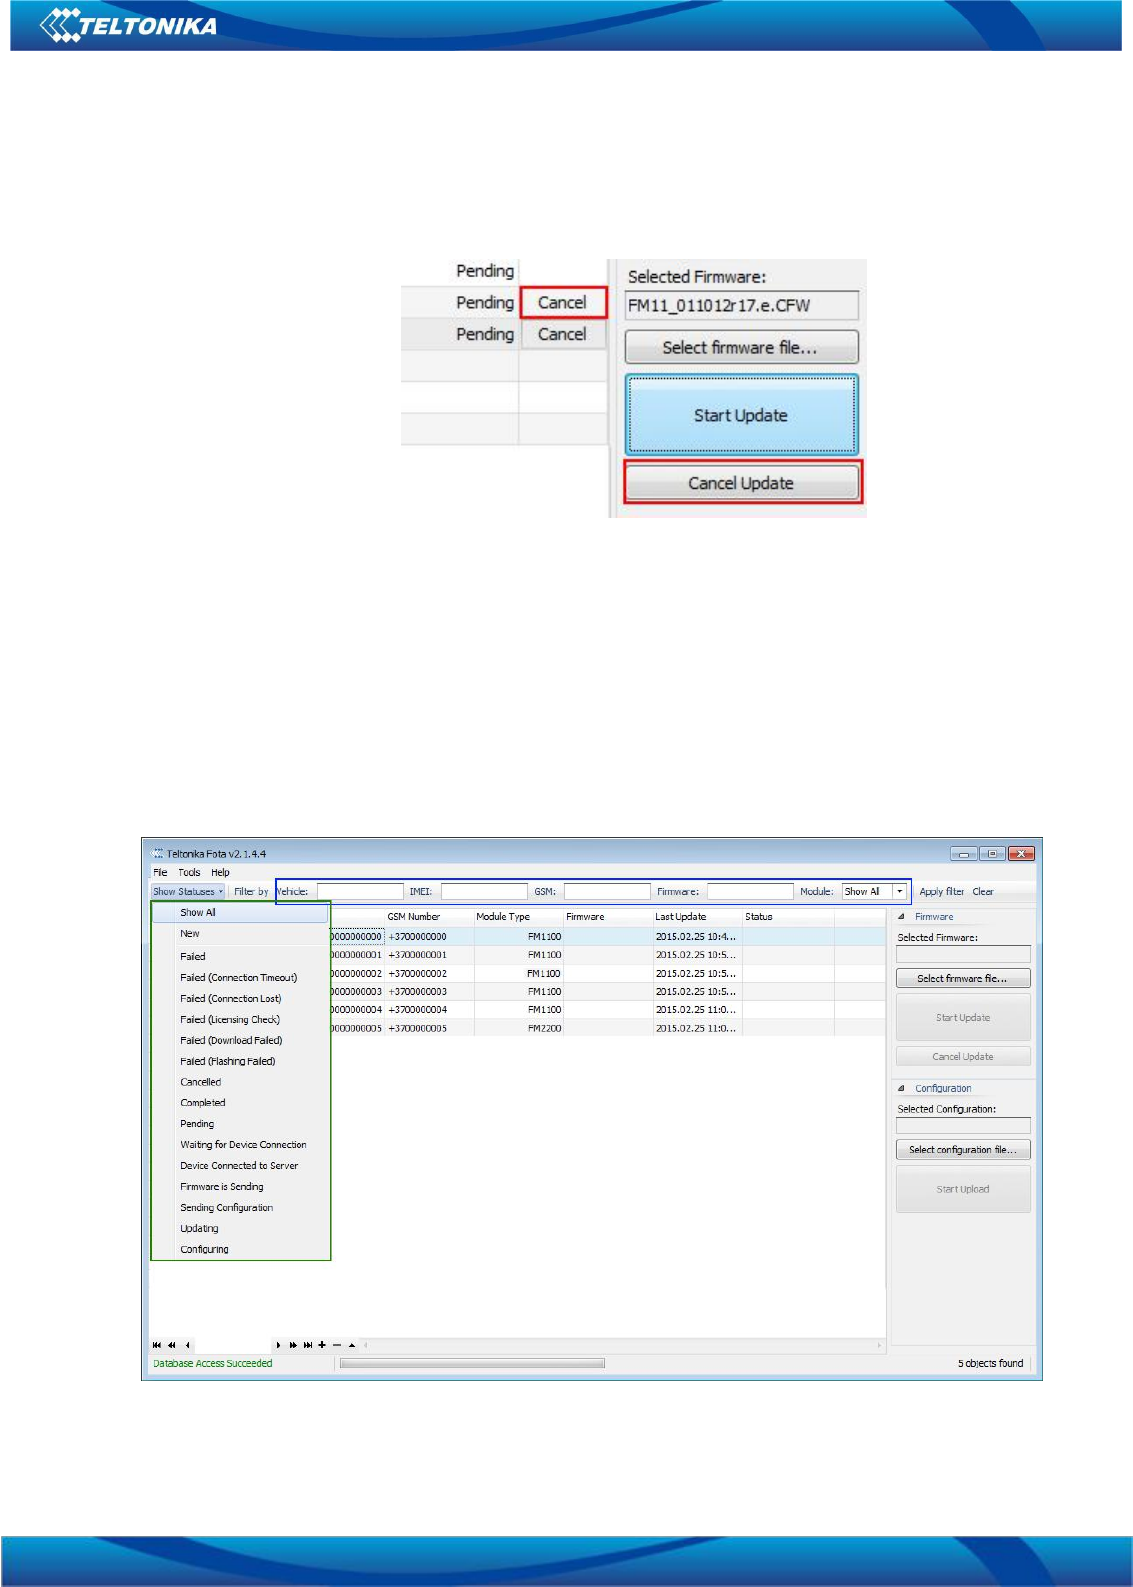This screenshot has height=1587, width=1133.
Task: Click the next record navigator arrow
Action: pyautogui.click(x=279, y=1345)
